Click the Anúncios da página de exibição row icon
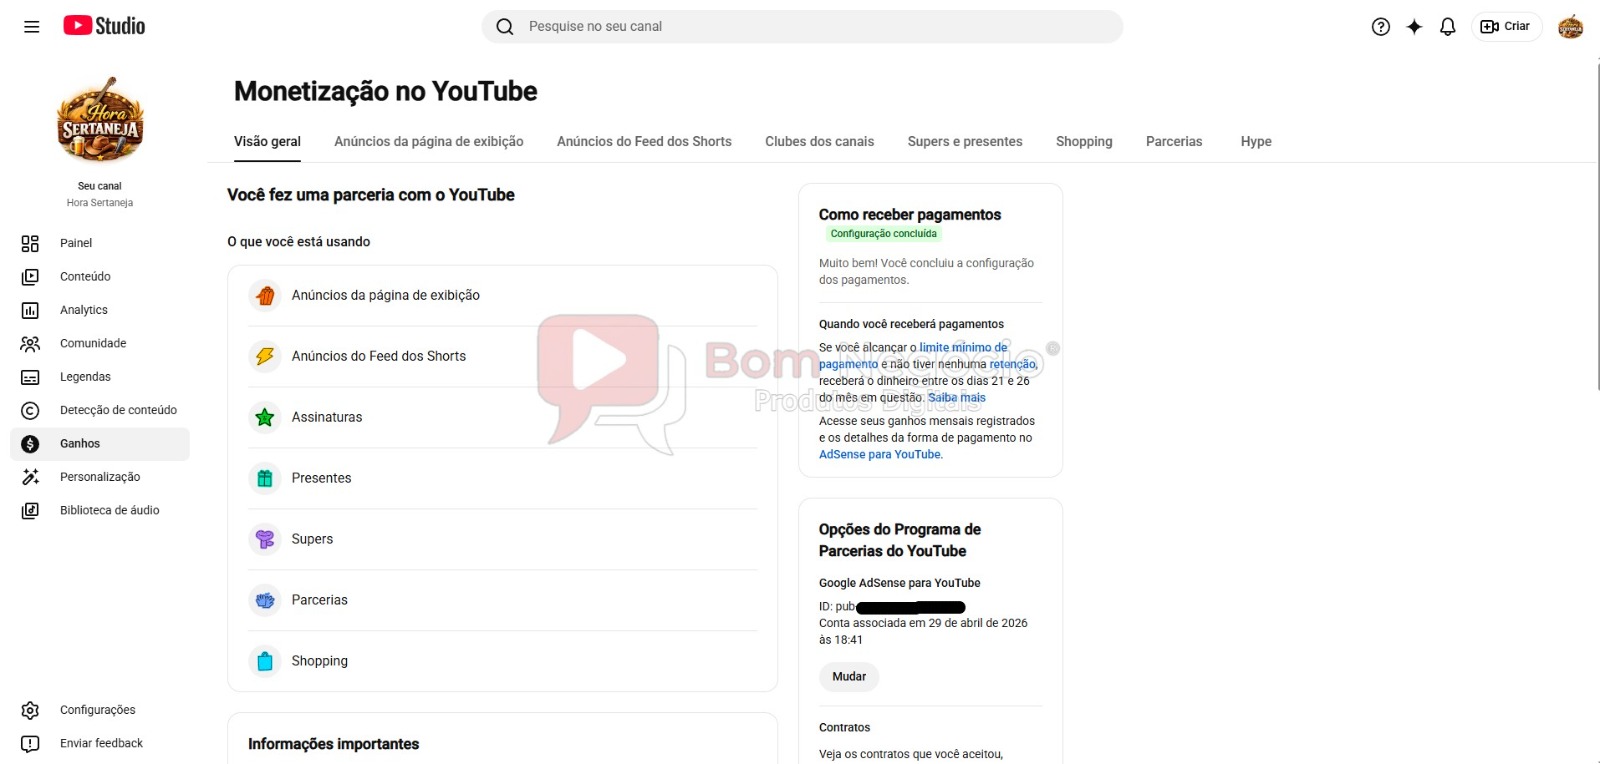Screen dimensions: 1600x764 coord(265,296)
